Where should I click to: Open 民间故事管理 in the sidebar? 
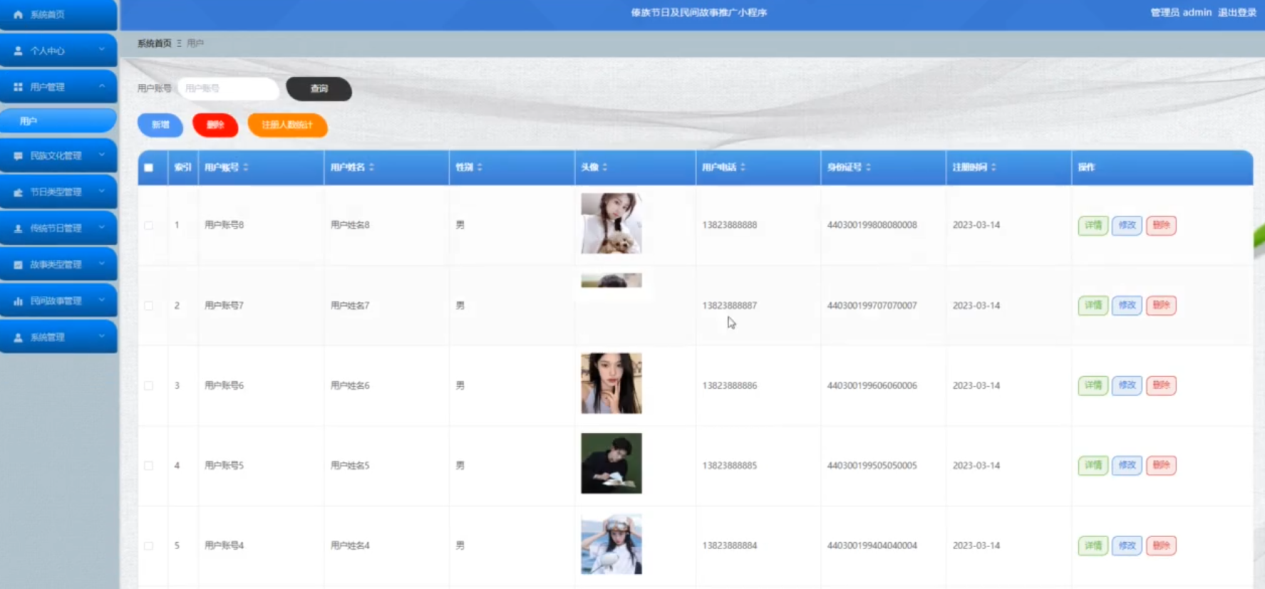[x=59, y=301]
